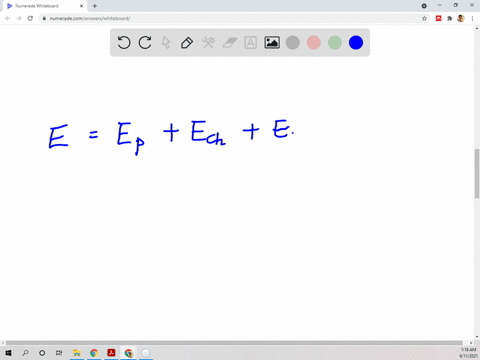Viewport: 480px width, 360px height.
Task: Pick the green color swatch
Action: (335, 43)
